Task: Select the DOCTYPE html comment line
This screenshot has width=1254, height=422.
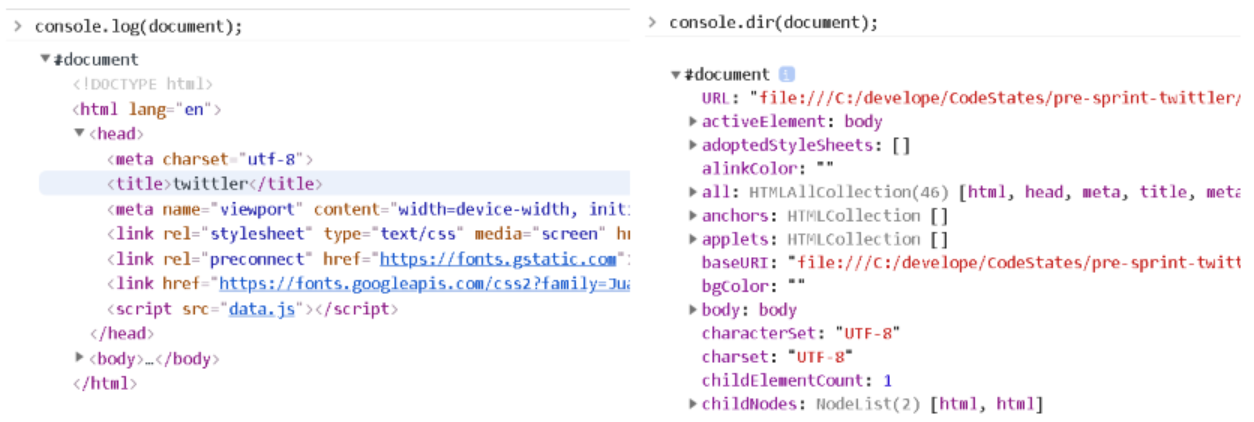Action: point(143,84)
